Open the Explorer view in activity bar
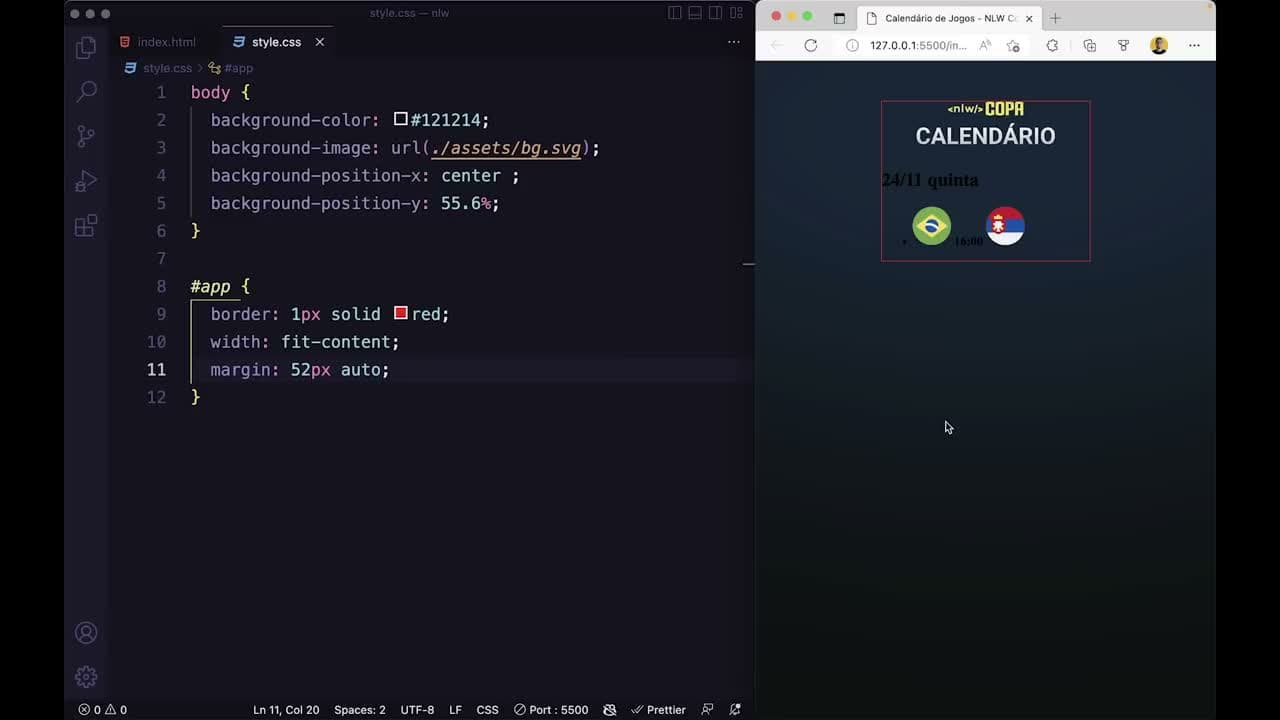 [x=86, y=47]
